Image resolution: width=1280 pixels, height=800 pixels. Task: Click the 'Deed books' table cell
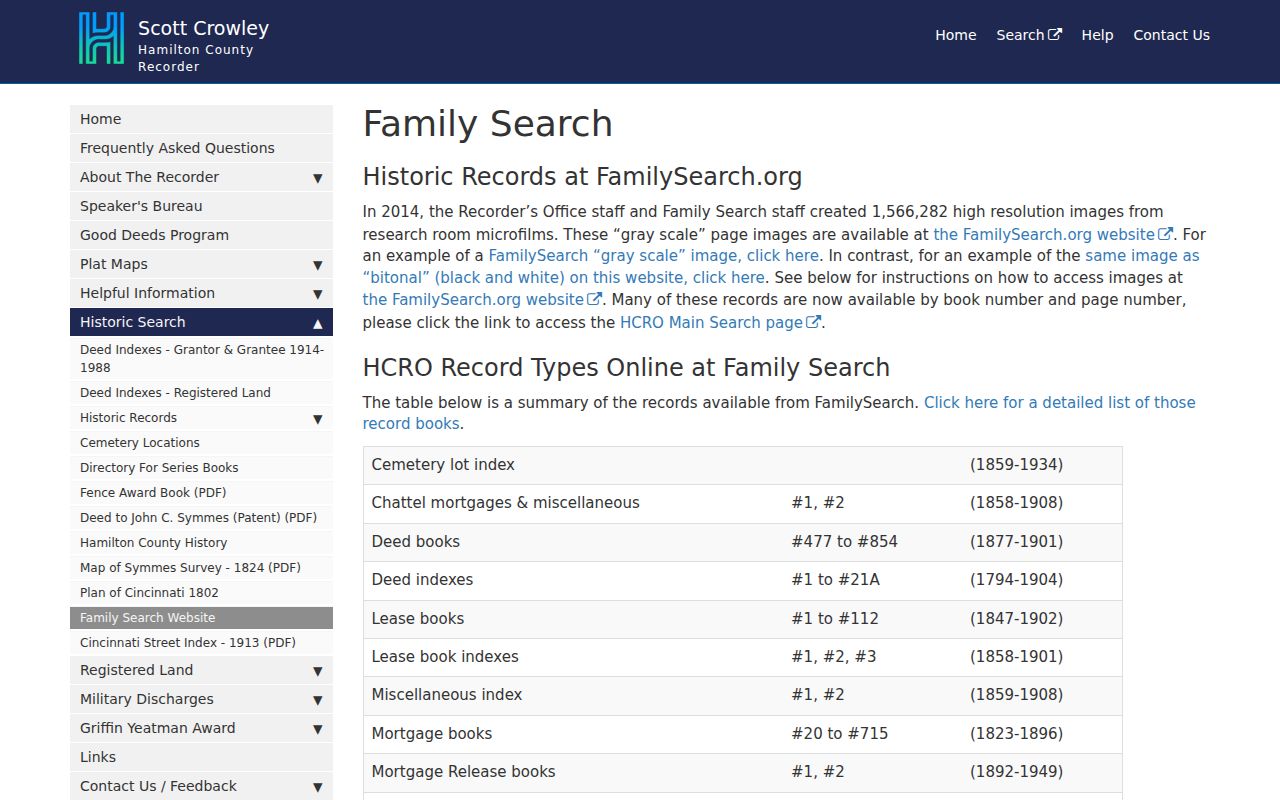tap(573, 542)
